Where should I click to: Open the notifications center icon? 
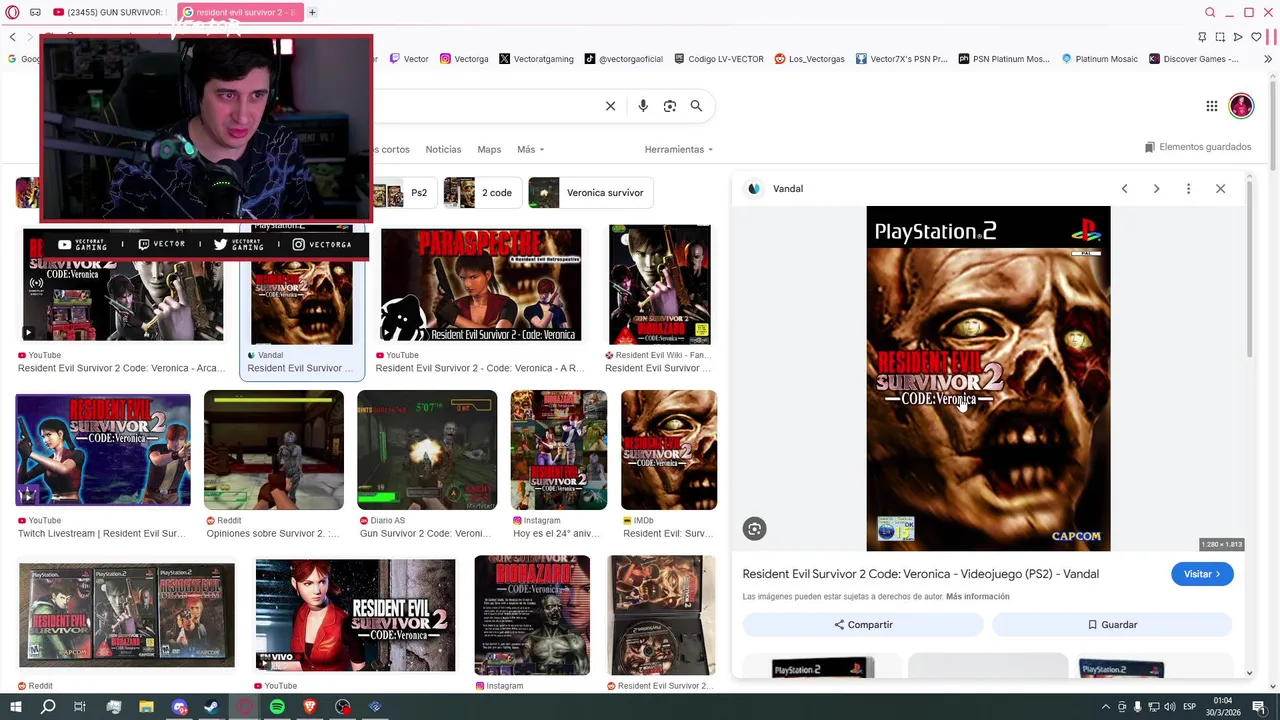(1259, 707)
